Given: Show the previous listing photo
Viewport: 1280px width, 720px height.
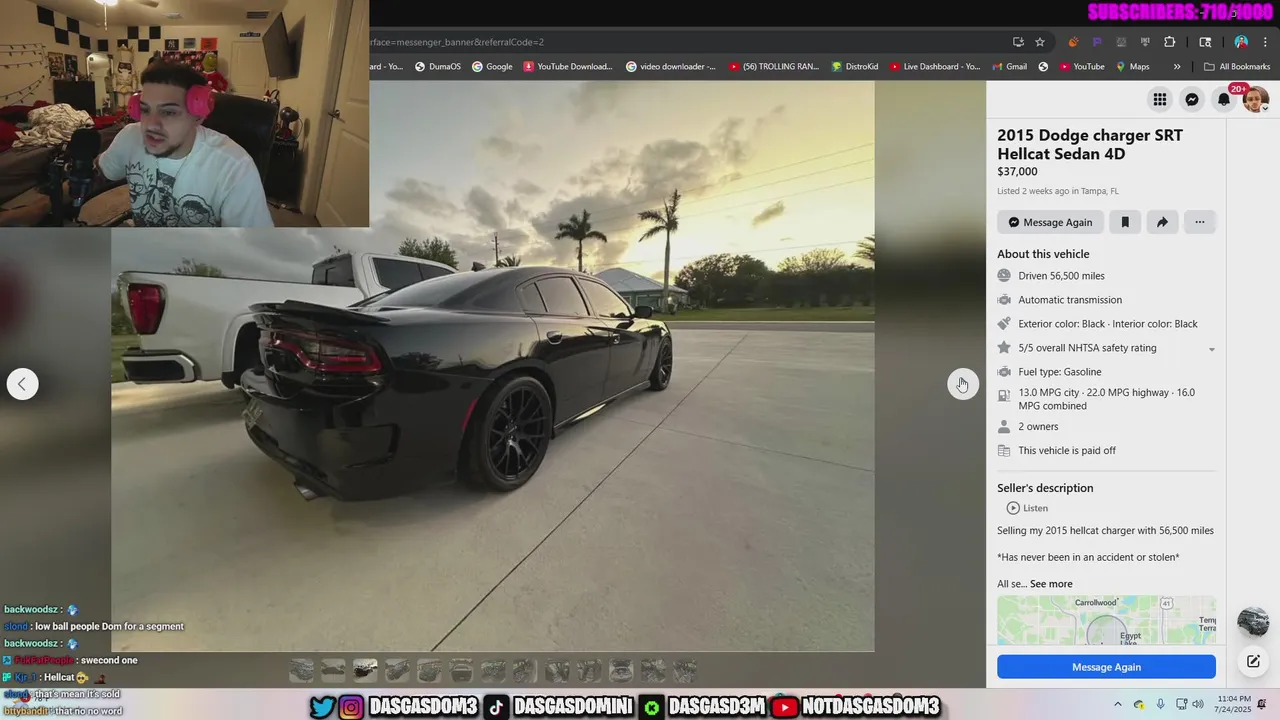Looking at the screenshot, I should tap(22, 384).
